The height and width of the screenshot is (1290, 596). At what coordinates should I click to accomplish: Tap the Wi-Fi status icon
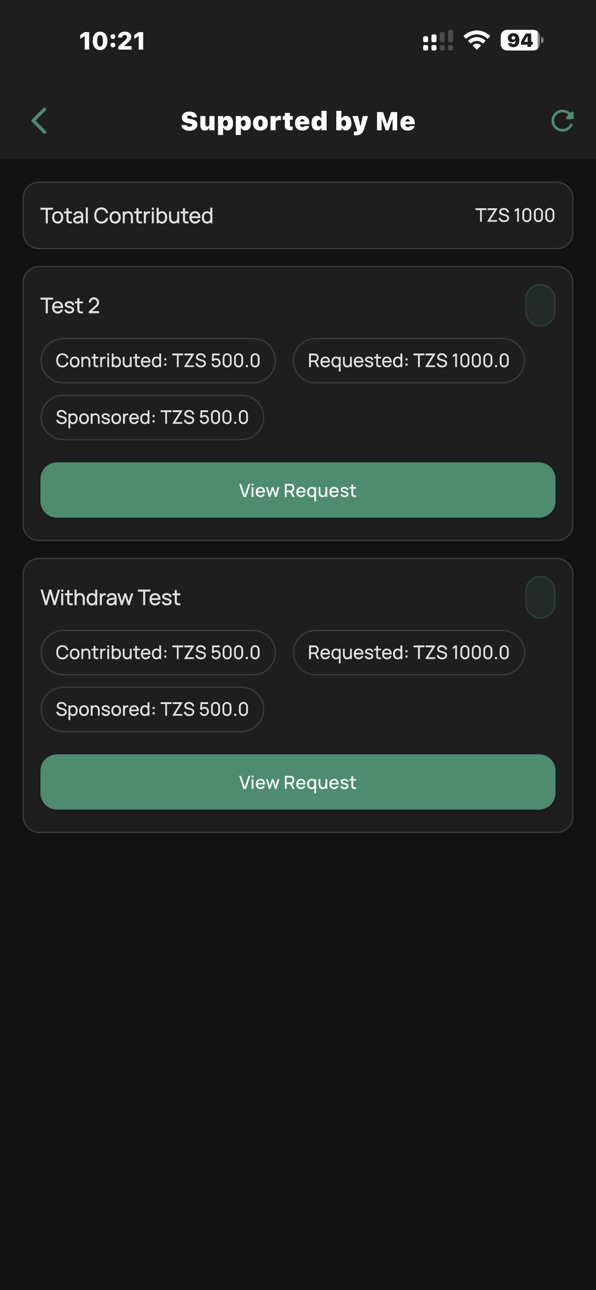pos(477,41)
